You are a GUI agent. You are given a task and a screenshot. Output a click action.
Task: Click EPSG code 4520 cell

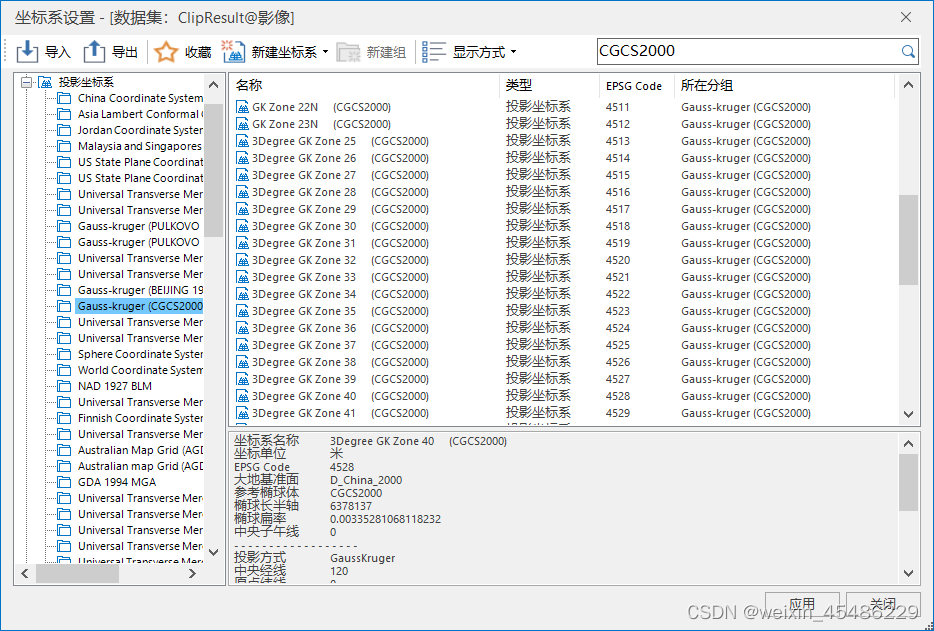tap(618, 260)
